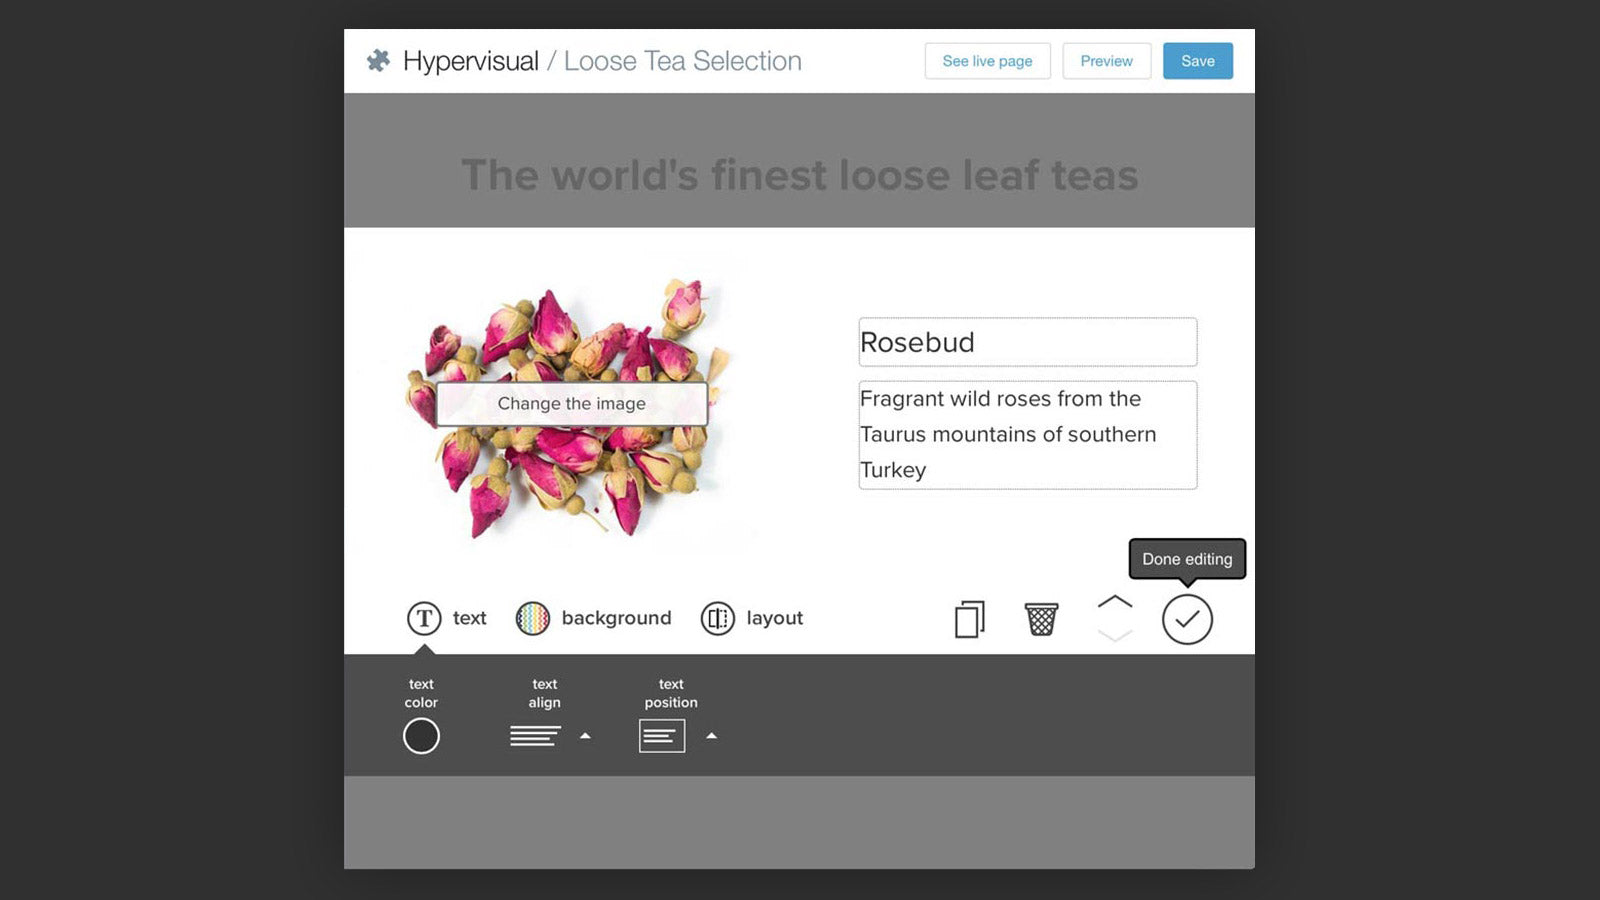The image size is (1600, 900).
Task: Expand the text position dropdown arrow
Action: 711,735
